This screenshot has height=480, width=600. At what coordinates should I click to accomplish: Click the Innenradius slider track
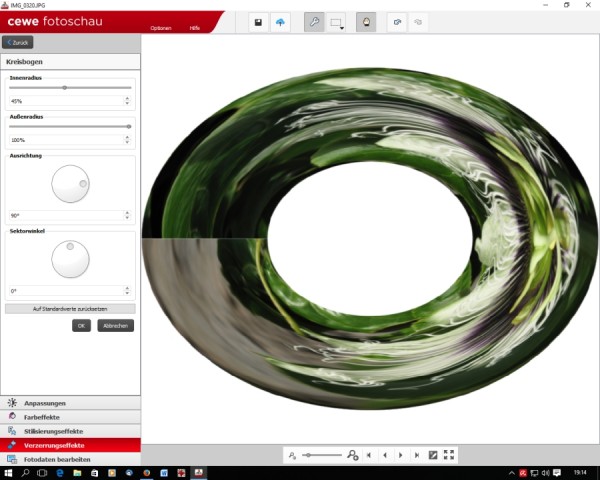click(x=70, y=88)
